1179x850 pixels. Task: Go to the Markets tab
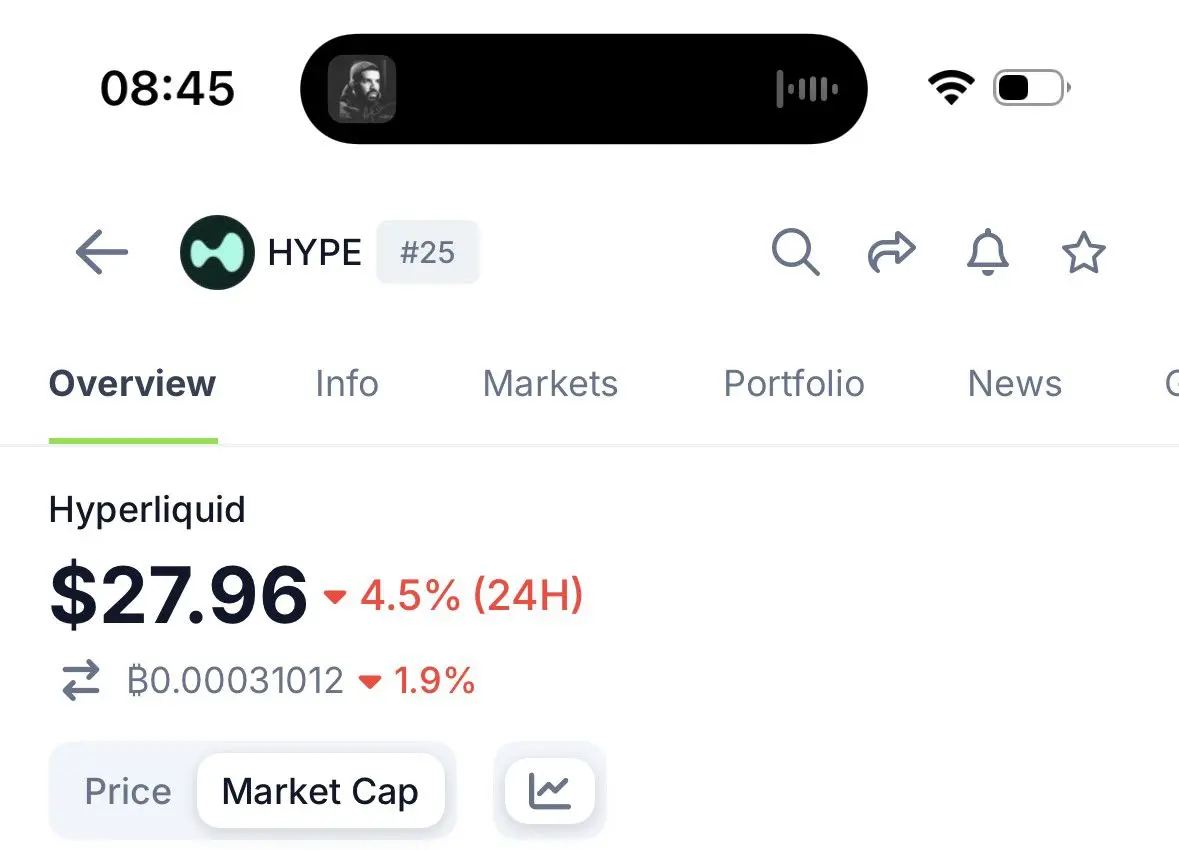(550, 384)
